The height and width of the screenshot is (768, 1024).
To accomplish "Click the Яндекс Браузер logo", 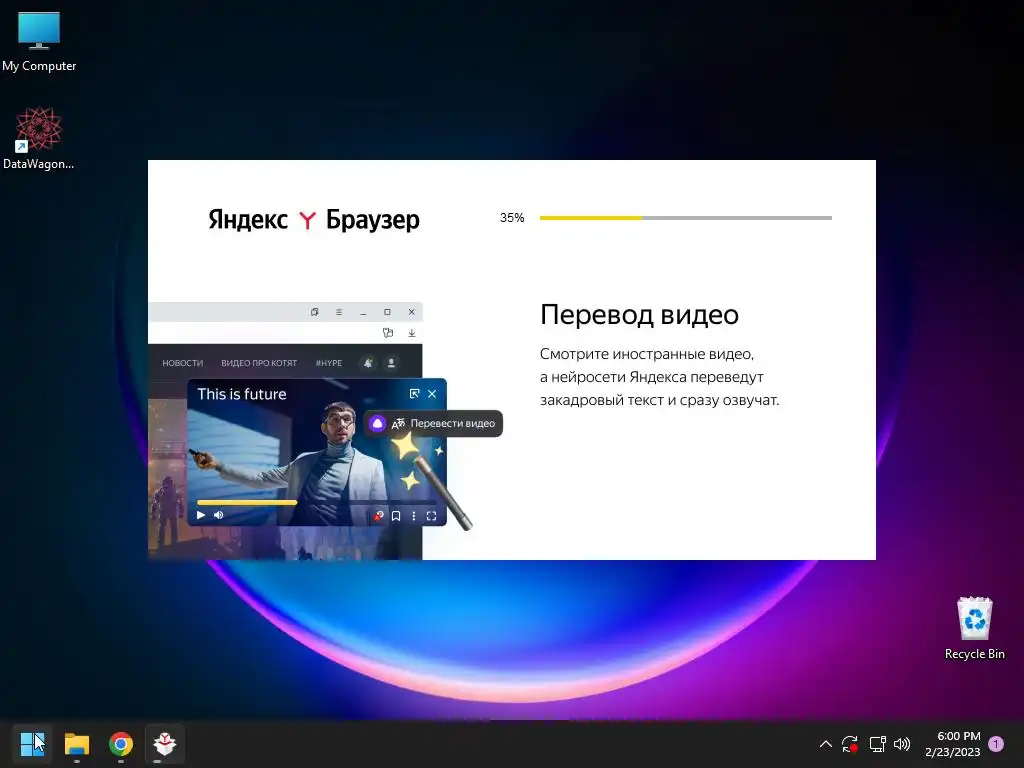I will pos(314,220).
